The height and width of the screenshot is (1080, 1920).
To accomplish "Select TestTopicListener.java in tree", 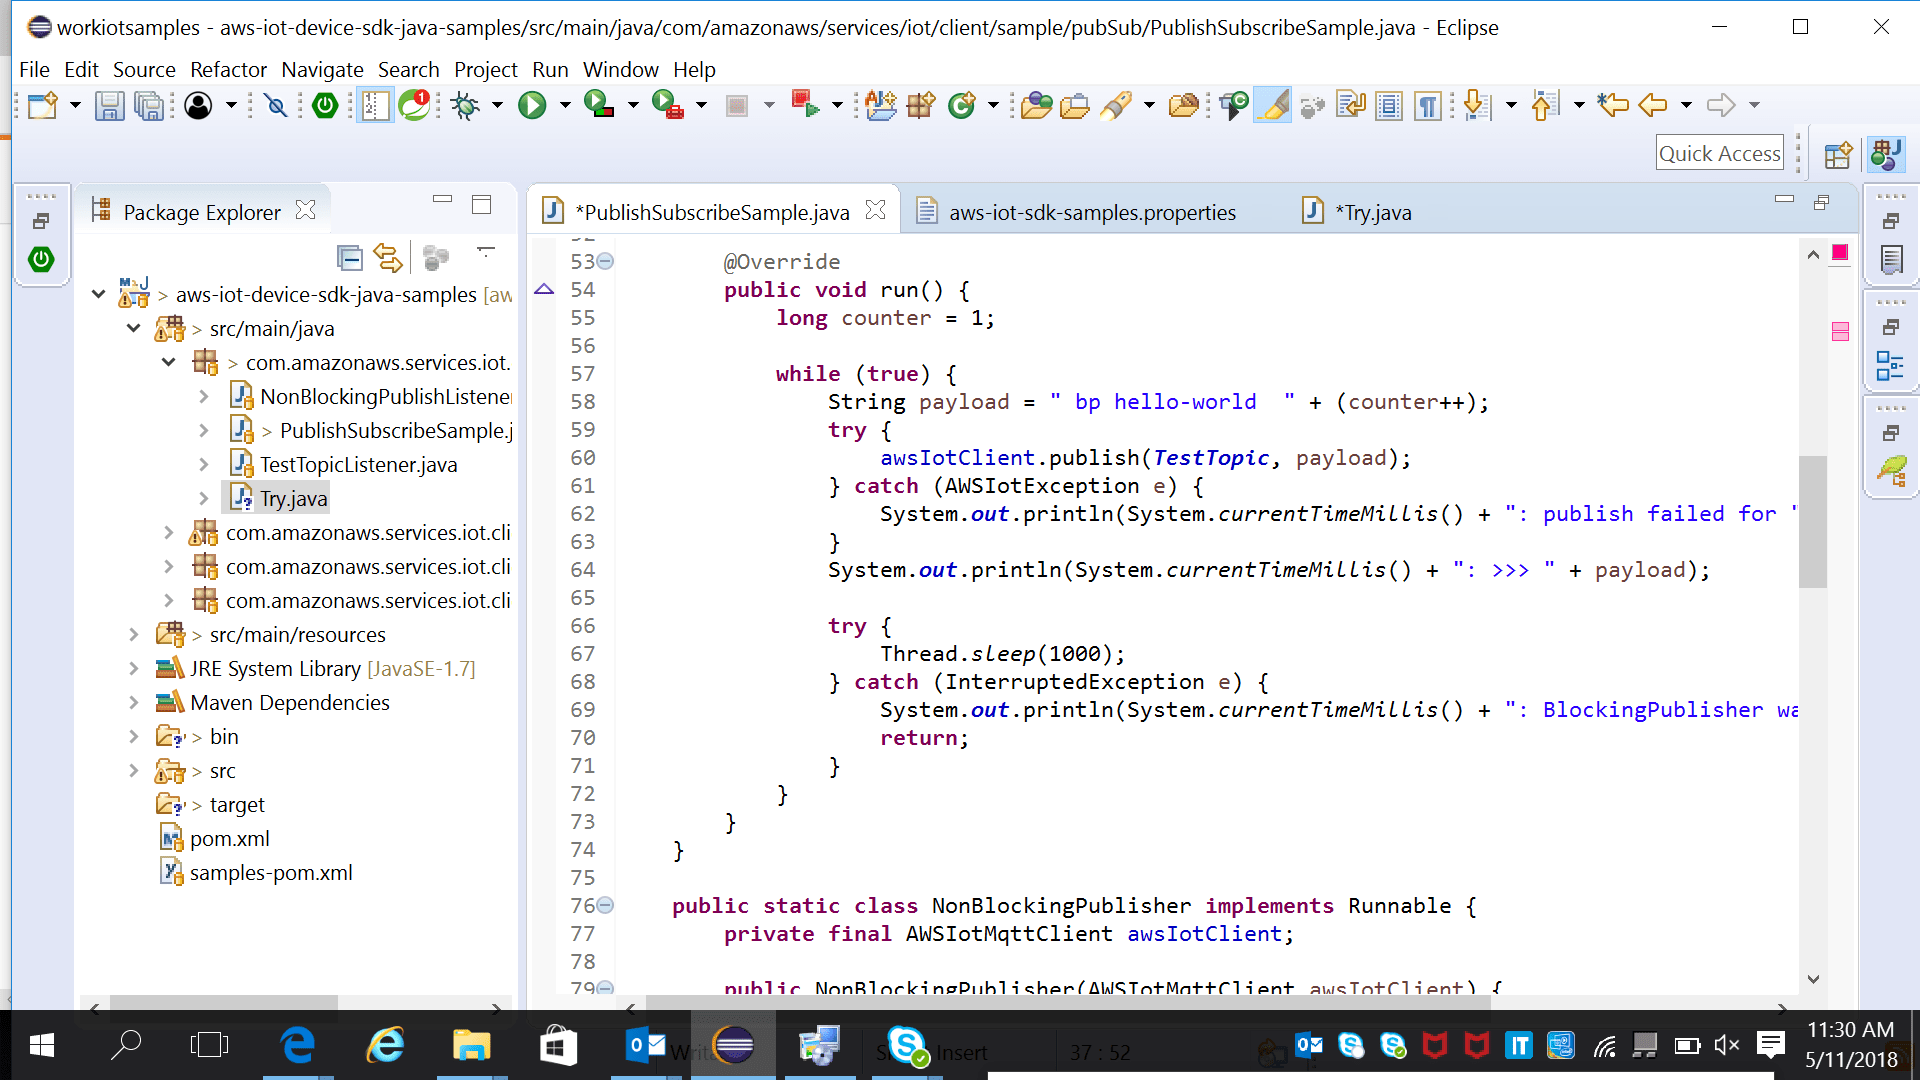I will pyautogui.click(x=357, y=464).
